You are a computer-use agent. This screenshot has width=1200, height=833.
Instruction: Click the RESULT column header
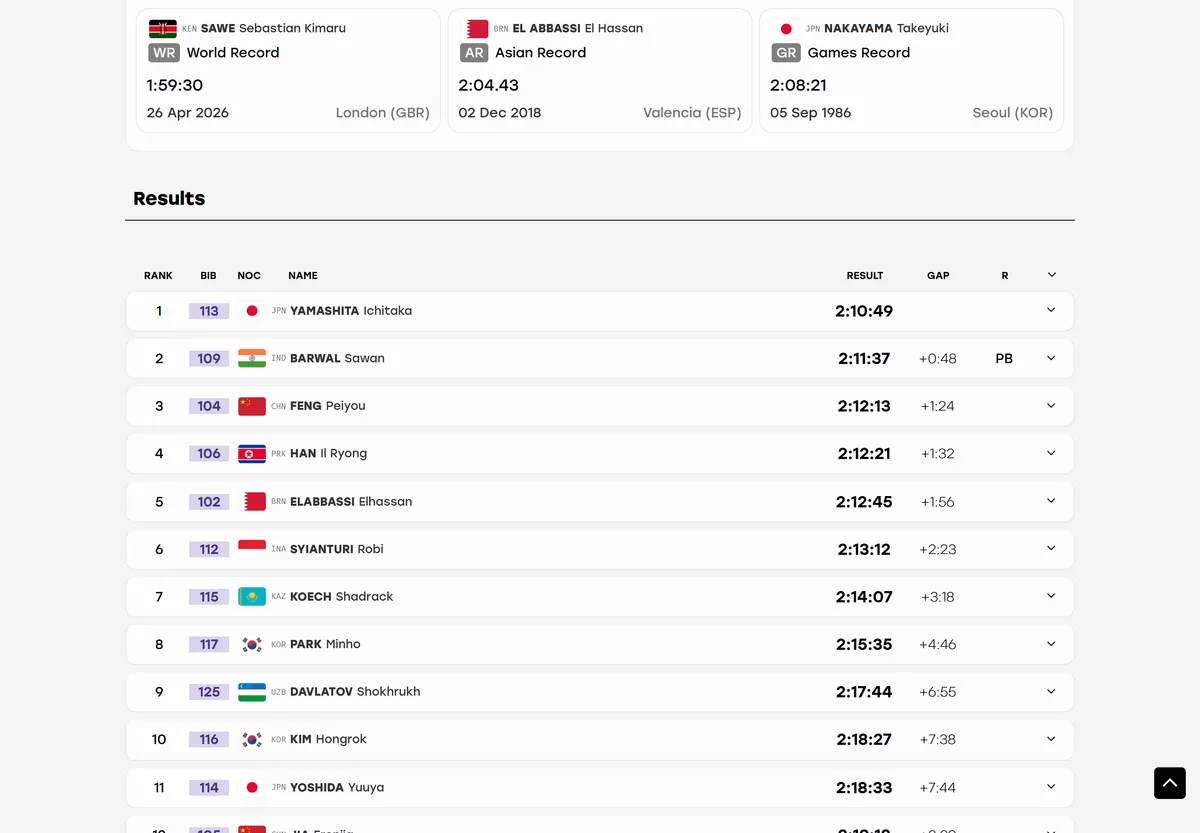865,276
